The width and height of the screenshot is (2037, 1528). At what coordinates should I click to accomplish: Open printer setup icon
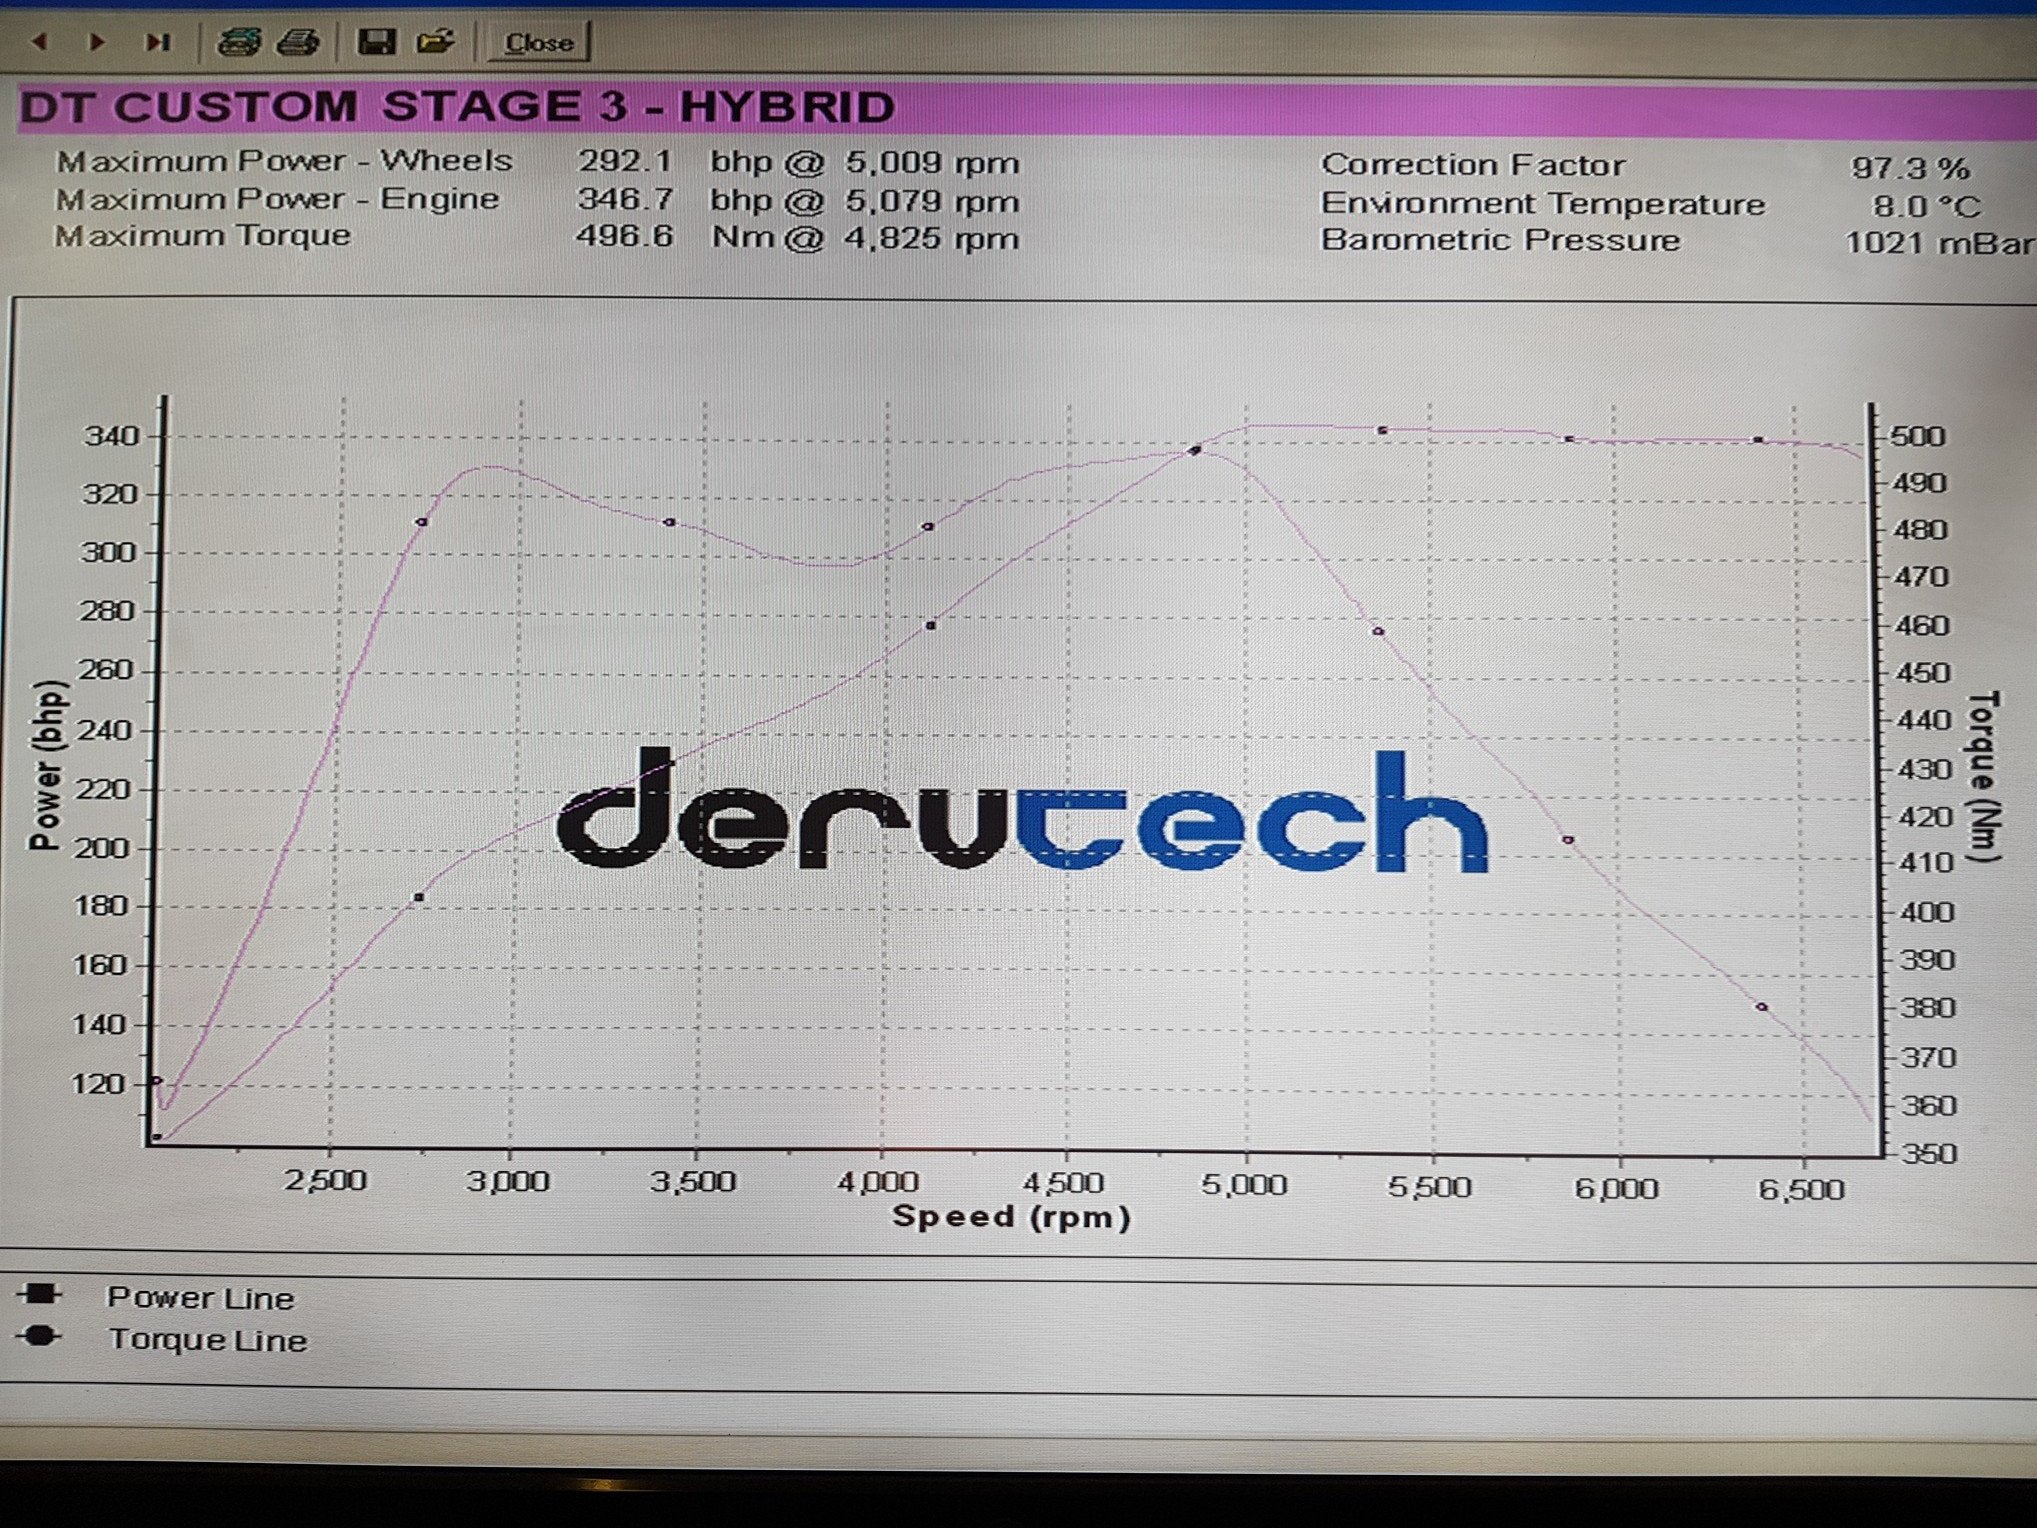(239, 42)
